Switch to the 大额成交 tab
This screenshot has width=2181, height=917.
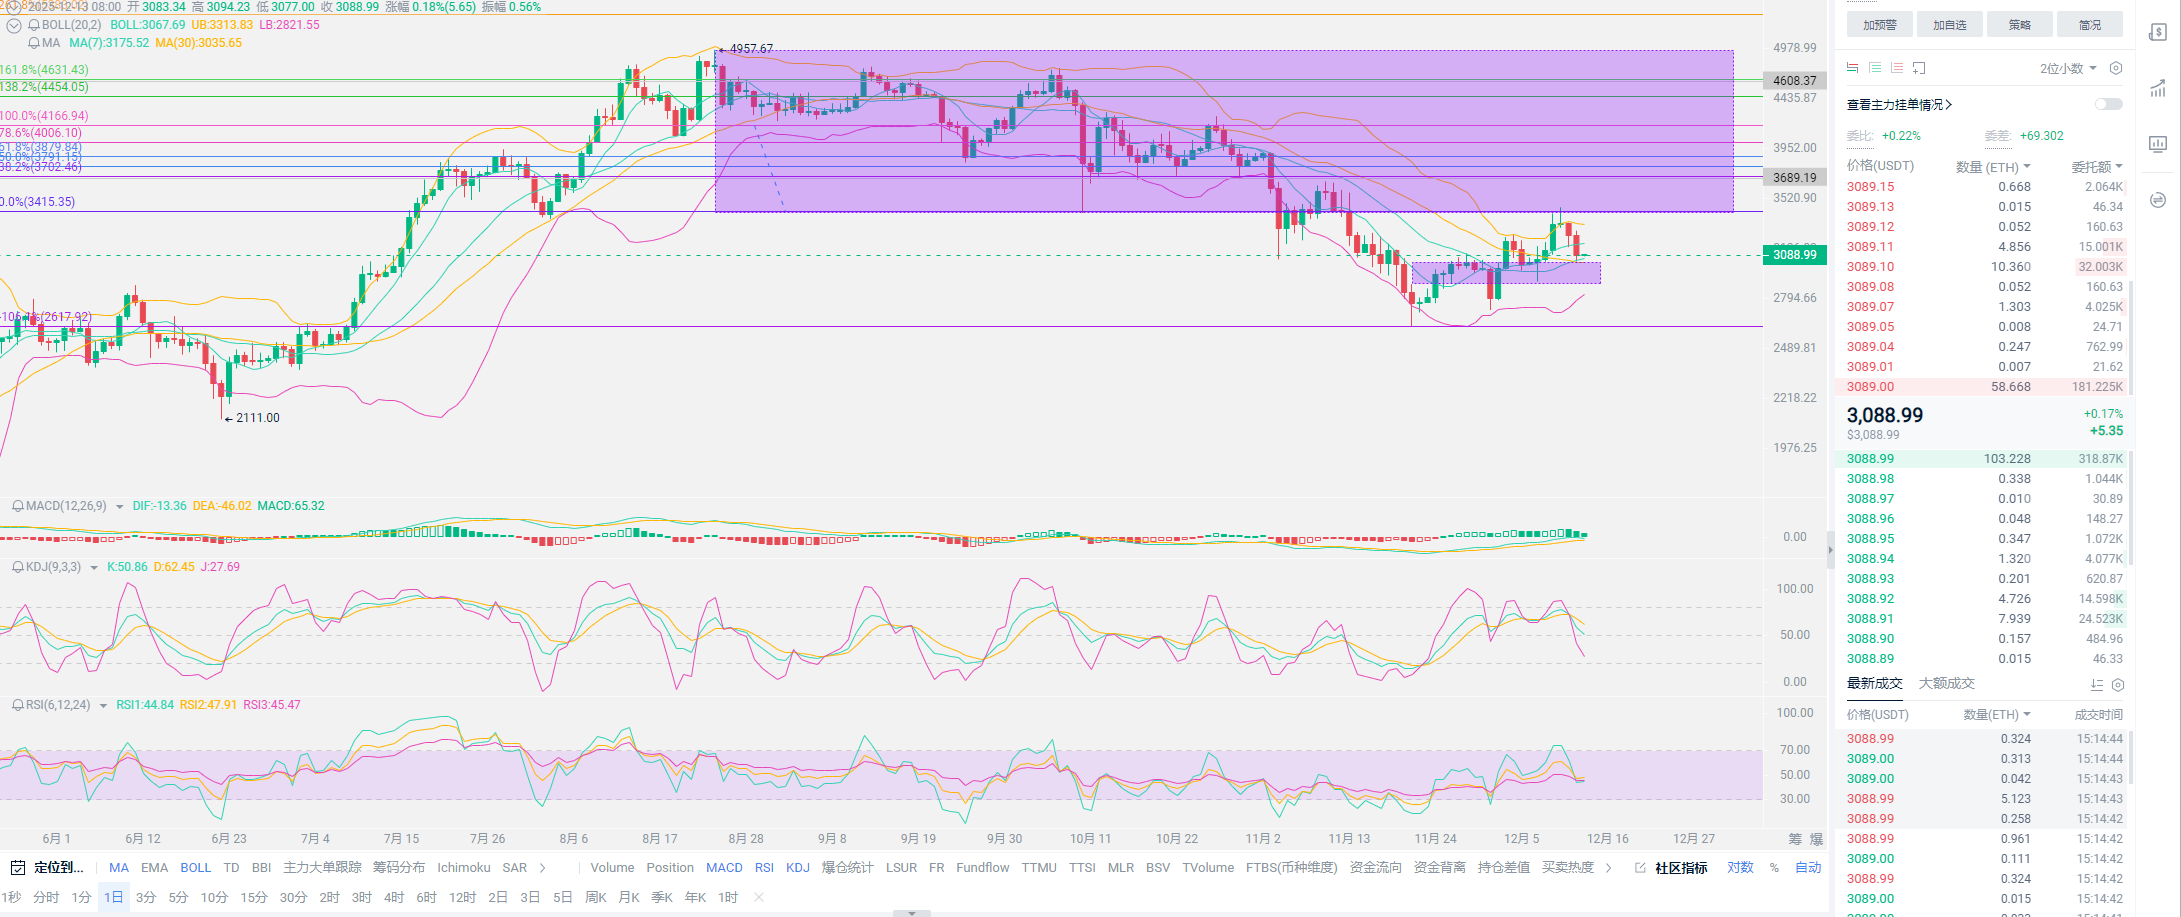coord(1946,684)
